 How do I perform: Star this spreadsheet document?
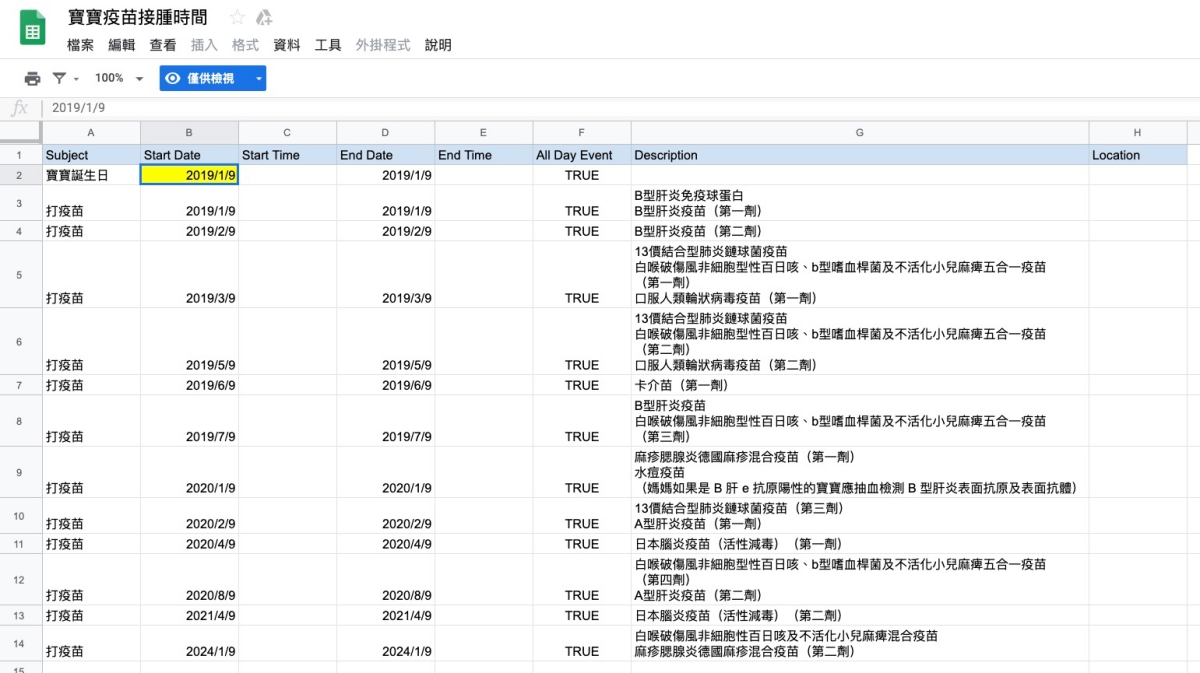coord(237,17)
